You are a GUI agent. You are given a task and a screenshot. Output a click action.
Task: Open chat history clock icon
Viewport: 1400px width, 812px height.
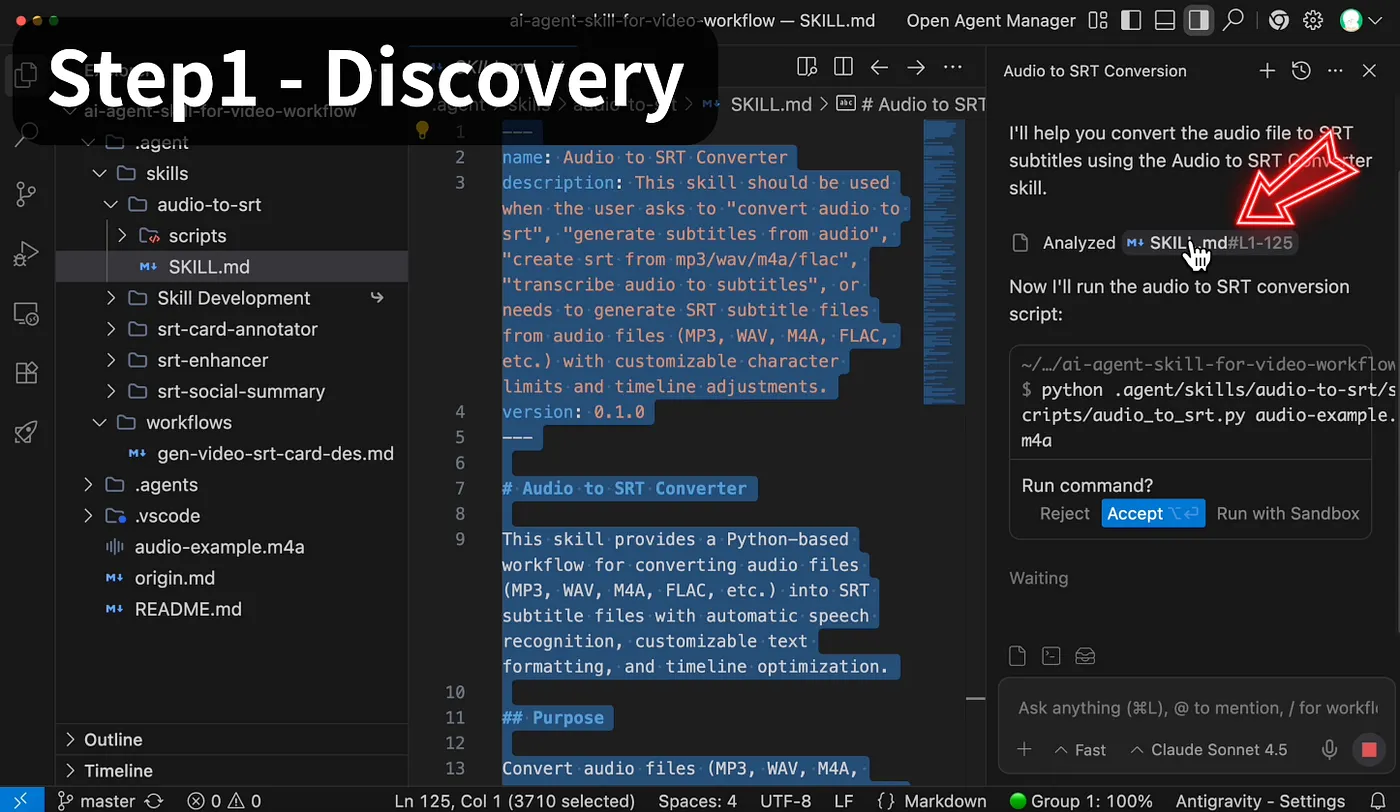pos(1301,71)
